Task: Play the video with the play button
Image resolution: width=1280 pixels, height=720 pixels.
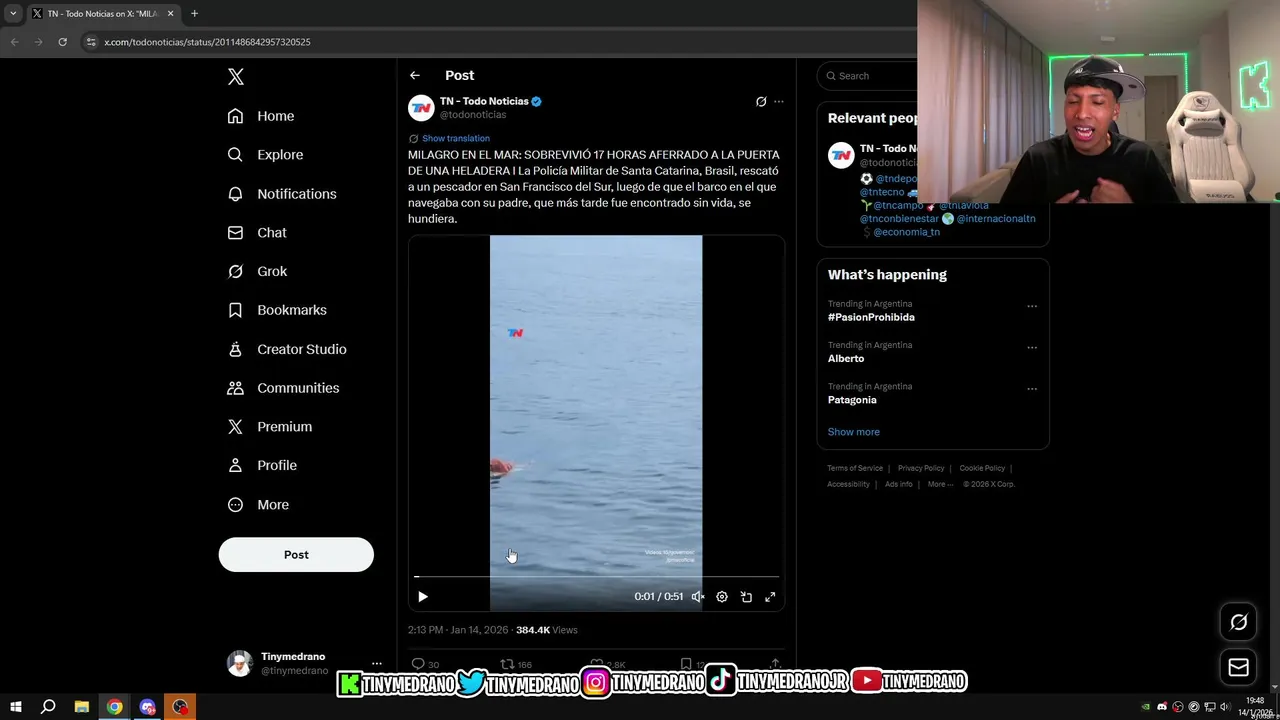Action: coord(423,597)
